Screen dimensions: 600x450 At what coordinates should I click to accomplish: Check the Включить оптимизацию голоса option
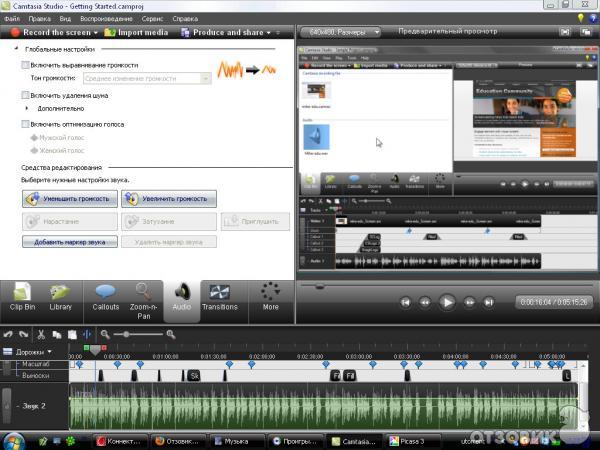[26, 124]
